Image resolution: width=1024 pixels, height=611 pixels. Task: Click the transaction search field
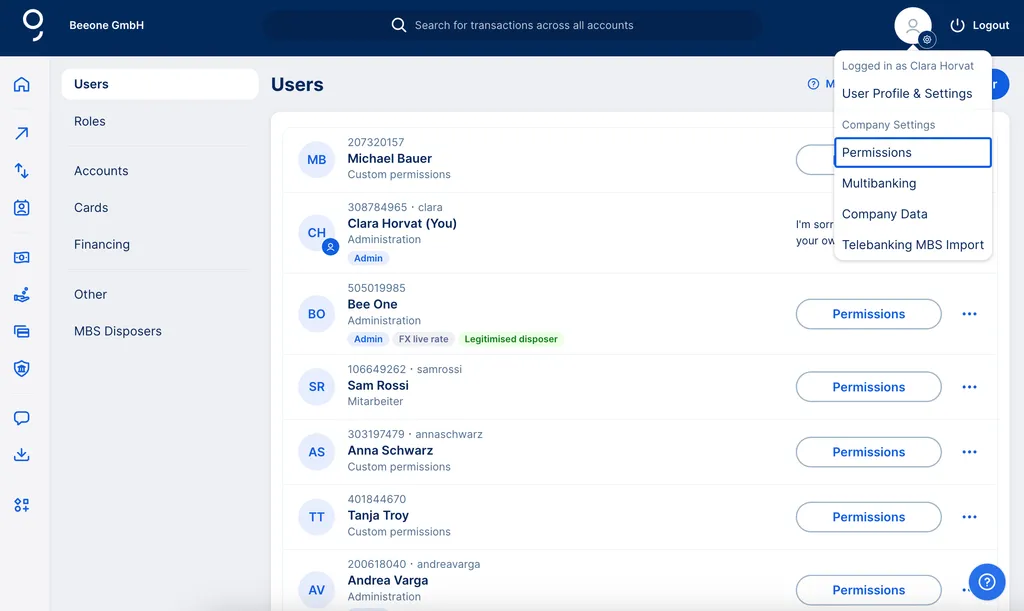(x=523, y=25)
